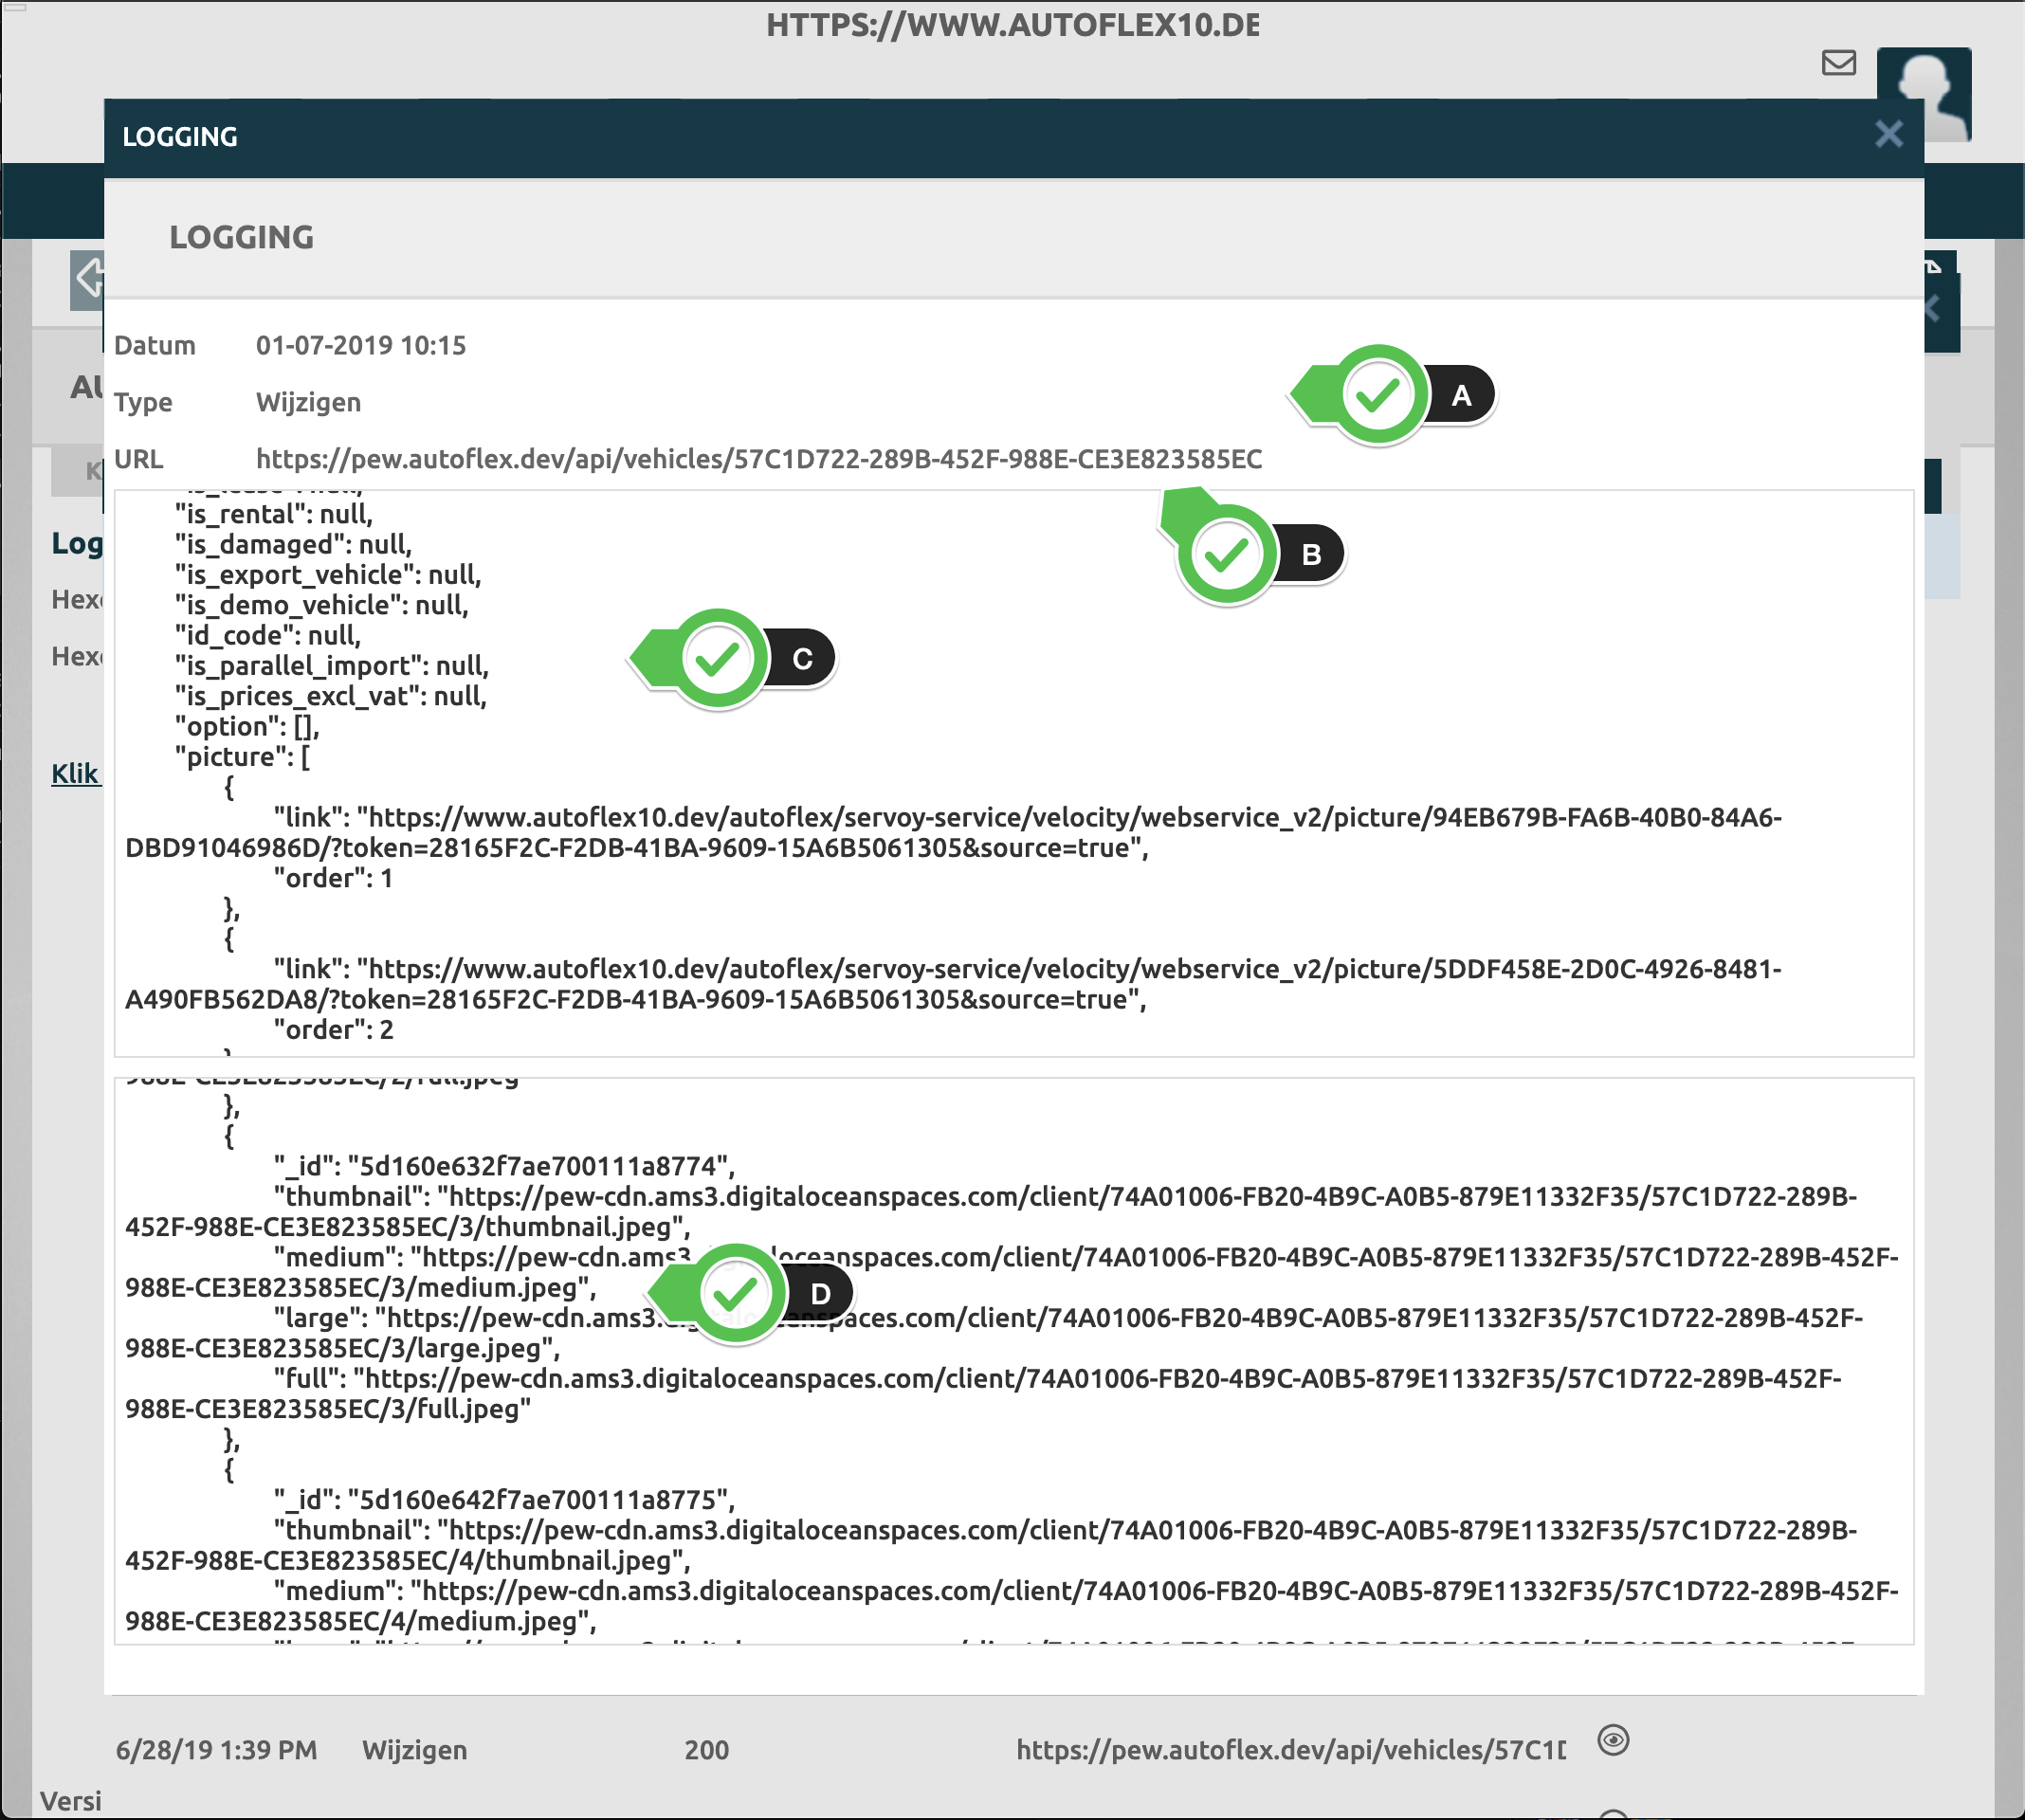Click the back arrow icon behind dialog
Image resolution: width=2025 pixels, height=1820 pixels.
click(x=88, y=279)
